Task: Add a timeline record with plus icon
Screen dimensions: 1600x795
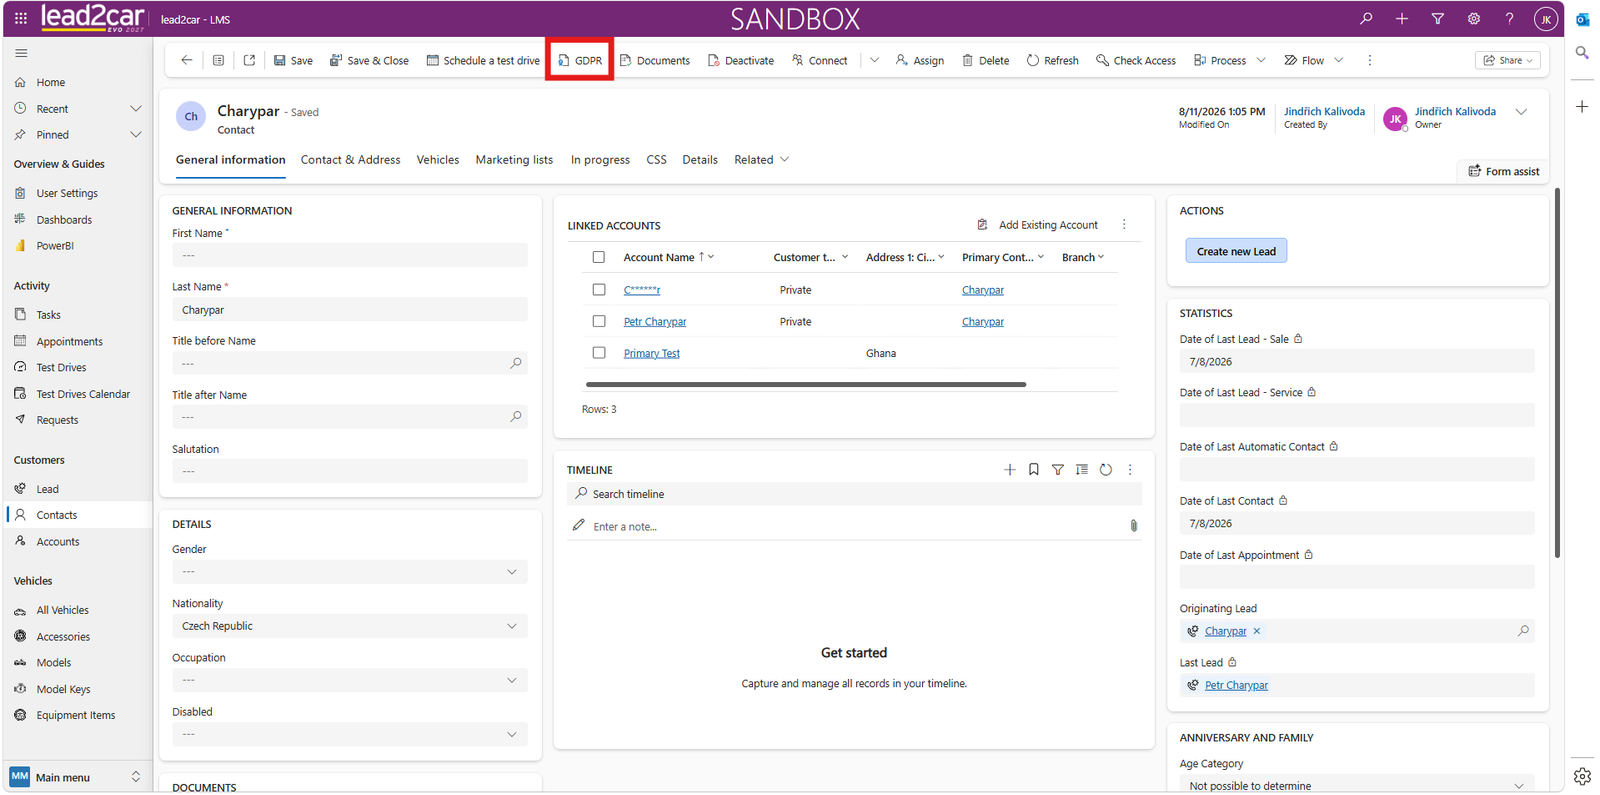Action: (x=1010, y=470)
